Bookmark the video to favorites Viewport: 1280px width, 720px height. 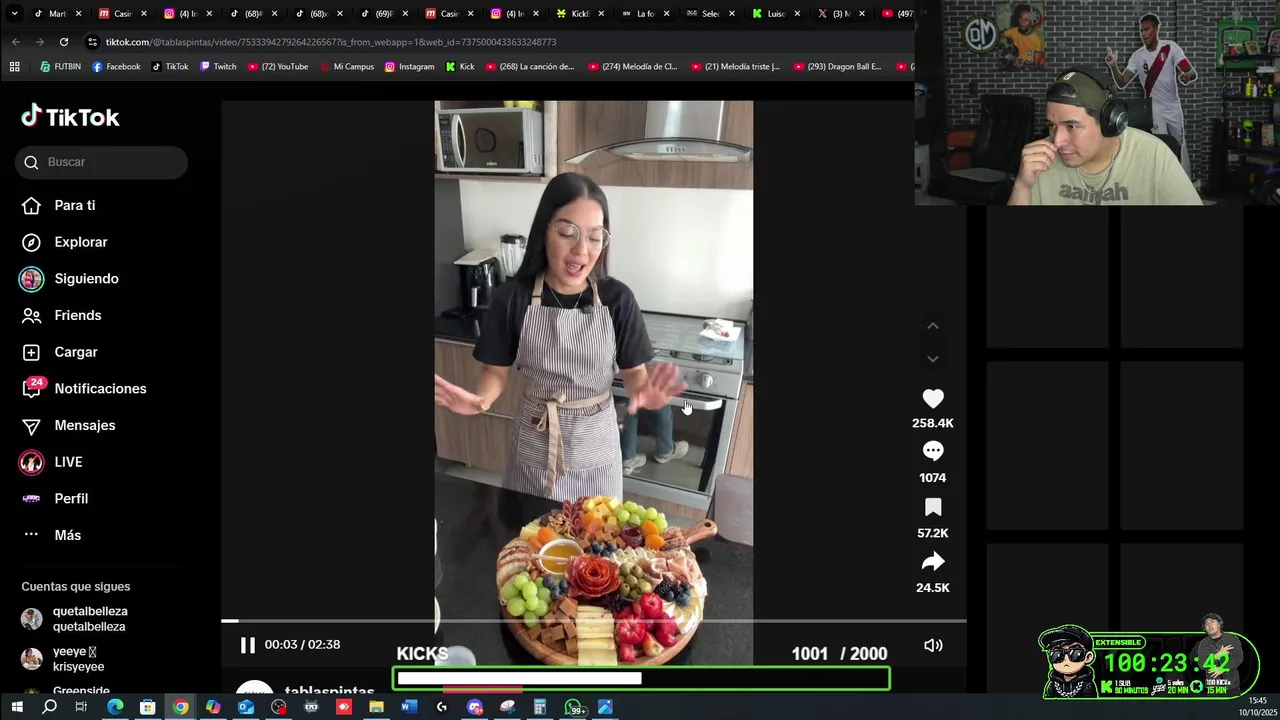[933, 507]
